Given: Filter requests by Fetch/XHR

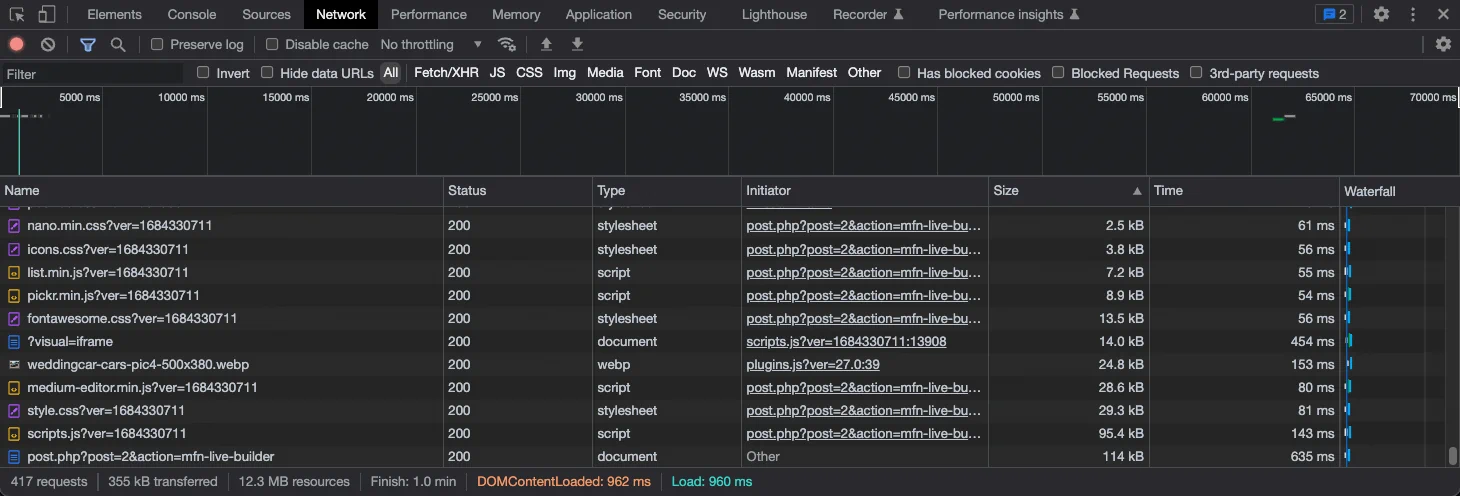Looking at the screenshot, I should click(x=446, y=73).
